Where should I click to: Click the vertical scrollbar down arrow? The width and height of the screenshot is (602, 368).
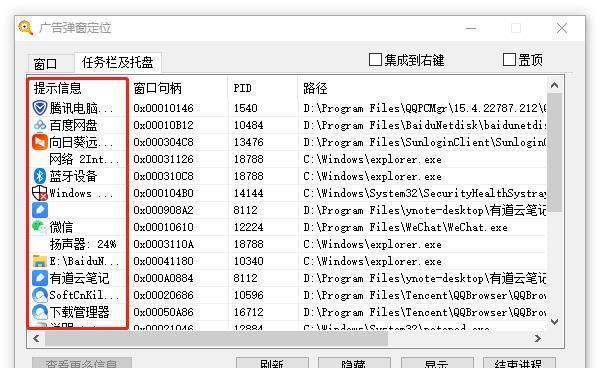point(554,322)
